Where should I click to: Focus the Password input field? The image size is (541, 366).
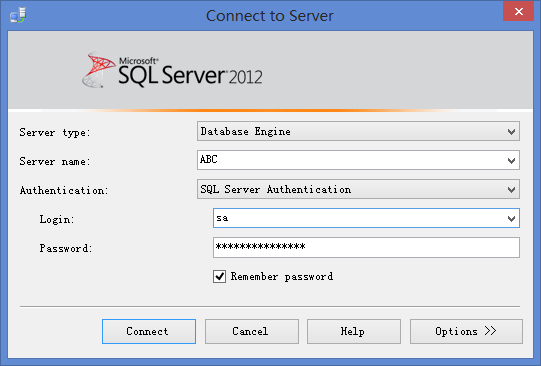[x=366, y=247]
